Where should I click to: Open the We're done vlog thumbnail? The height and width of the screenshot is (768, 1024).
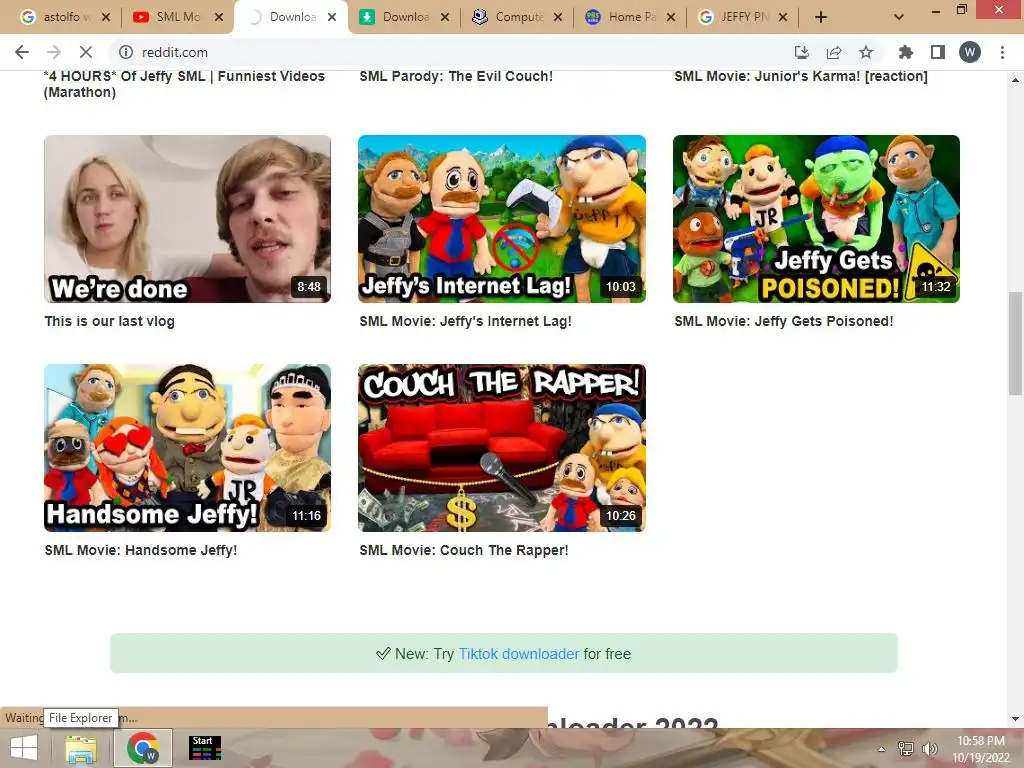[187, 219]
